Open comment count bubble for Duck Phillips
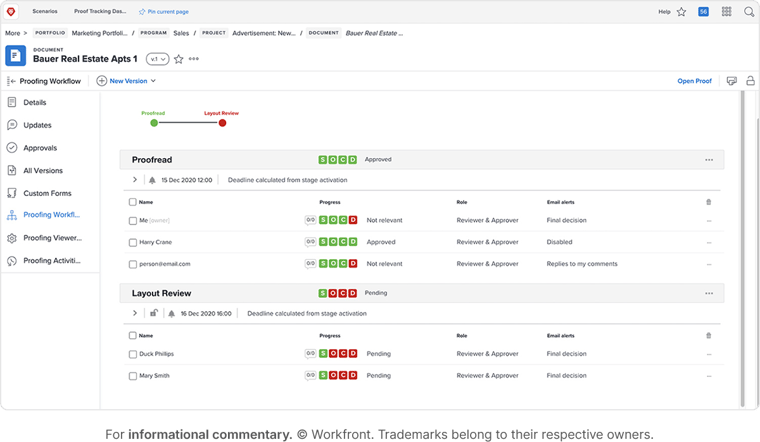Image resolution: width=760 pixels, height=442 pixels. pyautogui.click(x=310, y=354)
